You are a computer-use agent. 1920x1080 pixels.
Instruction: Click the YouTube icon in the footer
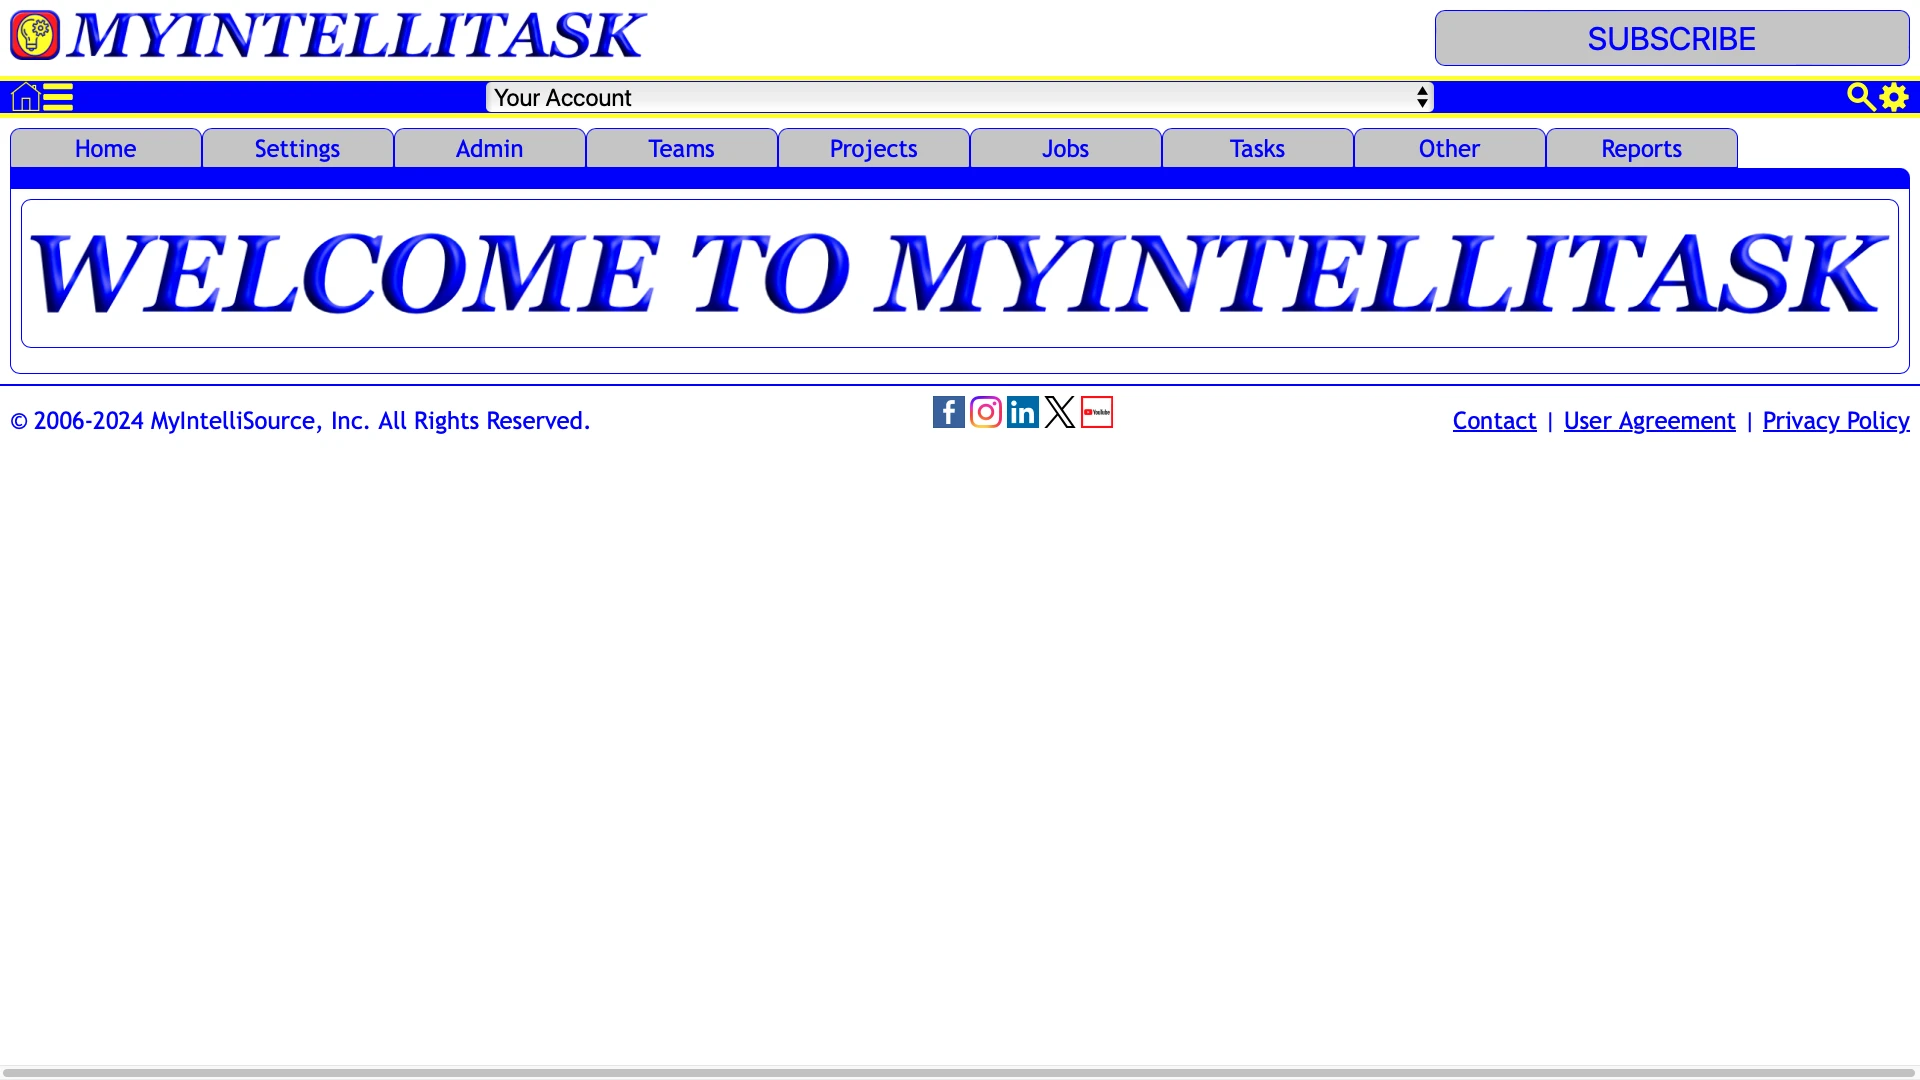pyautogui.click(x=1095, y=411)
